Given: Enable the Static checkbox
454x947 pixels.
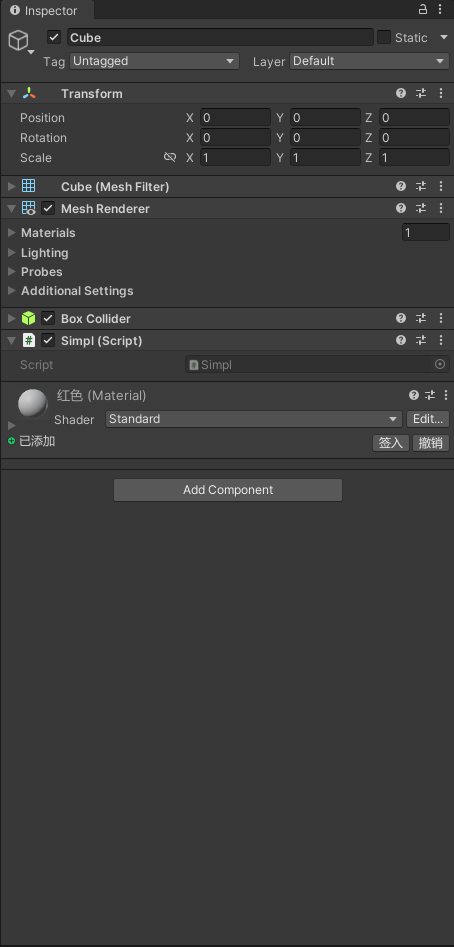Looking at the screenshot, I should click(384, 37).
